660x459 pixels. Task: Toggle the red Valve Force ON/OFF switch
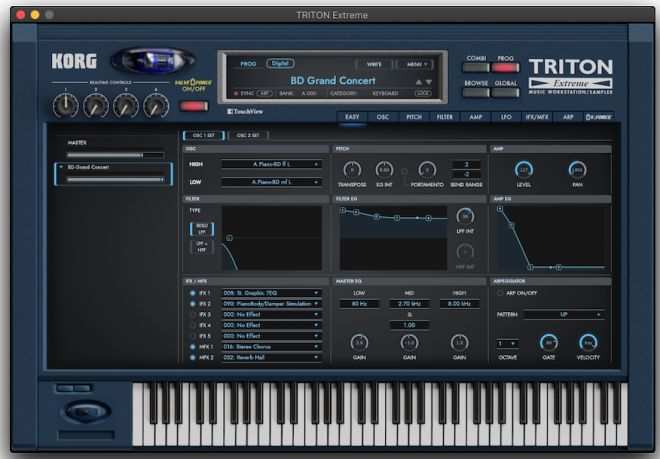pos(194,105)
